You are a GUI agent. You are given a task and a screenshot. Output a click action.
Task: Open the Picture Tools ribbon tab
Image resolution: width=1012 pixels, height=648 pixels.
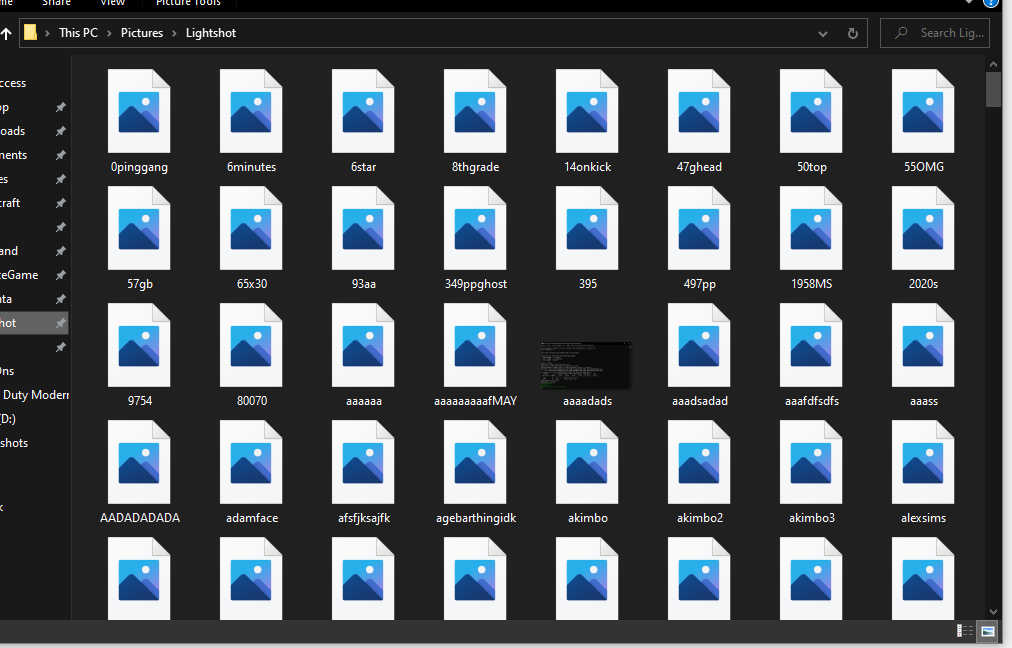tap(187, 3)
